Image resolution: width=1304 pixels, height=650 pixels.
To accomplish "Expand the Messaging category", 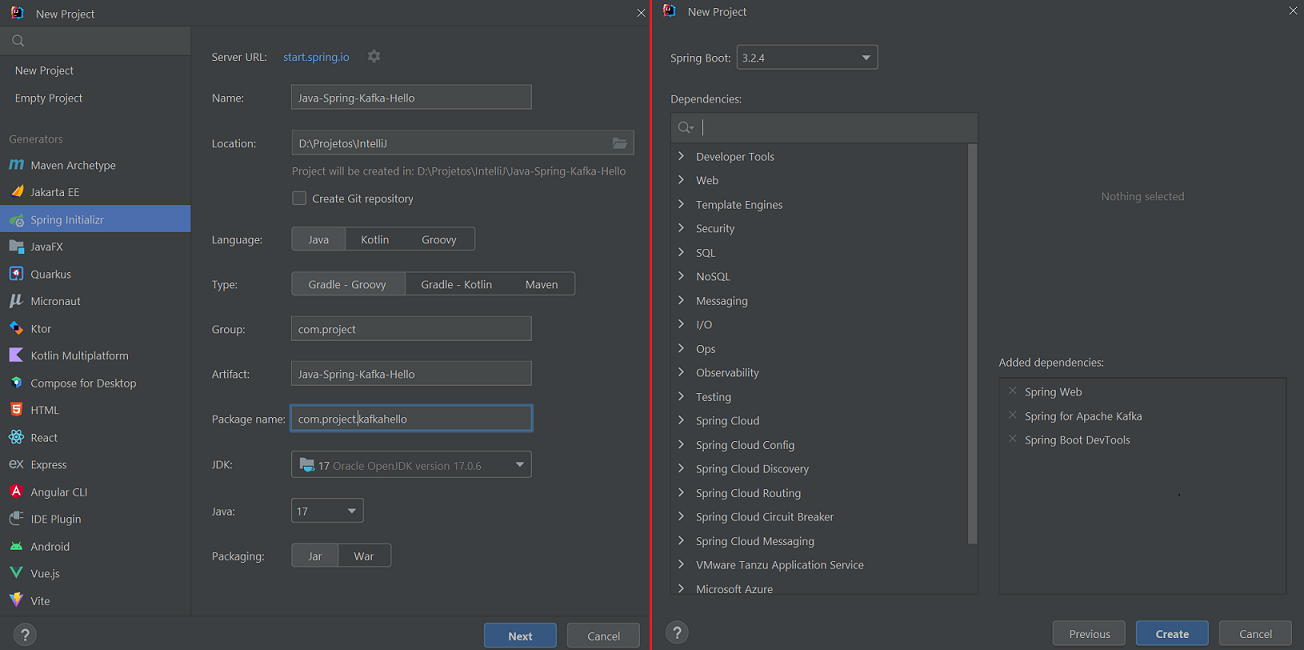I will [681, 300].
